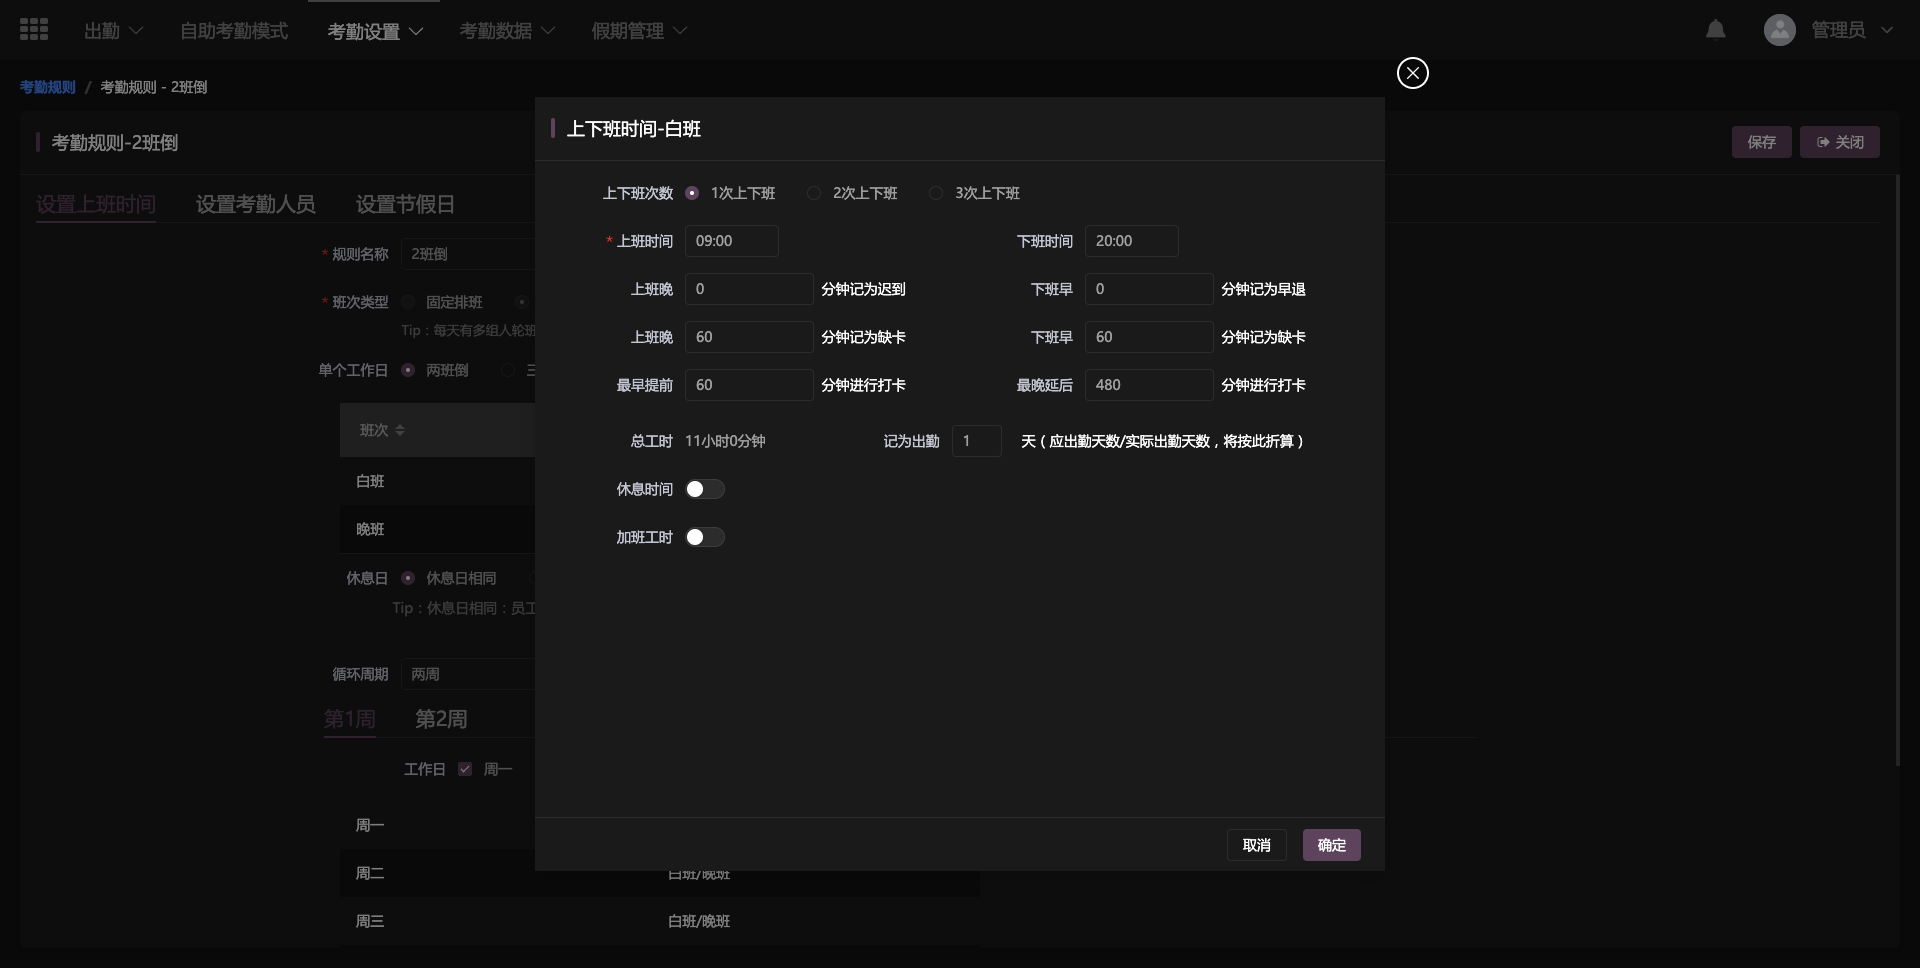Click the 记为出勤 days input field
Image resolution: width=1920 pixels, height=968 pixels.
point(976,441)
